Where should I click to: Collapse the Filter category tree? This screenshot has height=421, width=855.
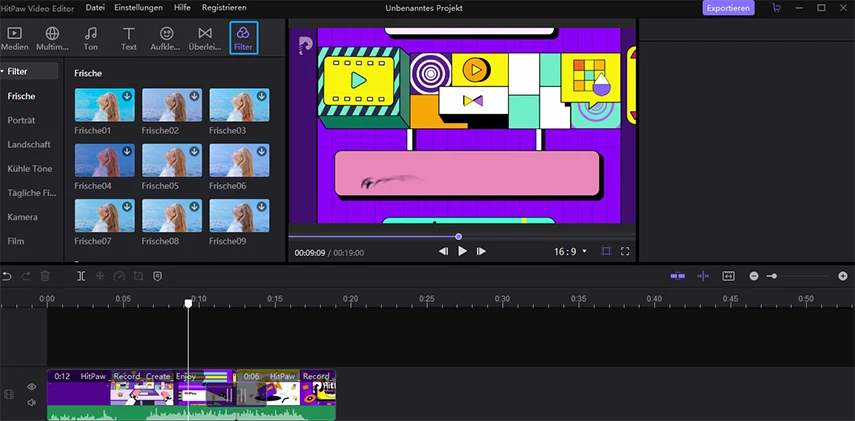click(x=3, y=71)
